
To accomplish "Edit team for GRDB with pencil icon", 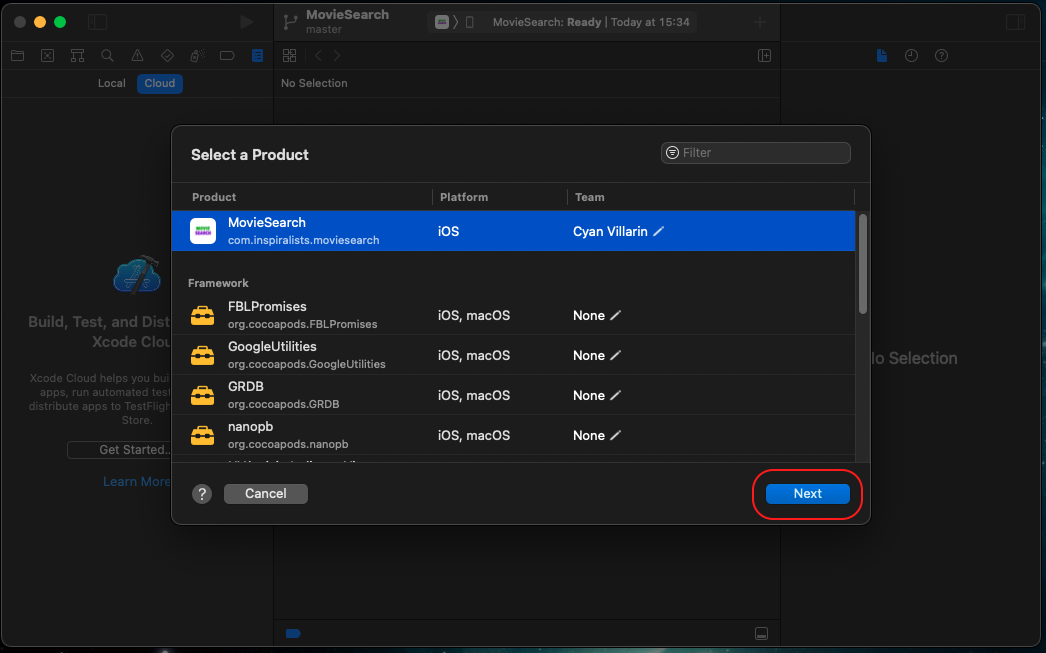I will (616, 396).
